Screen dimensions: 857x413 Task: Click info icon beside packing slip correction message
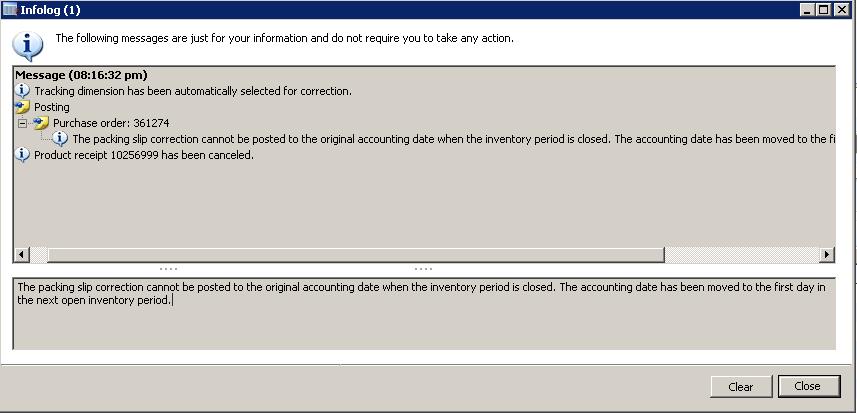[x=60, y=139]
